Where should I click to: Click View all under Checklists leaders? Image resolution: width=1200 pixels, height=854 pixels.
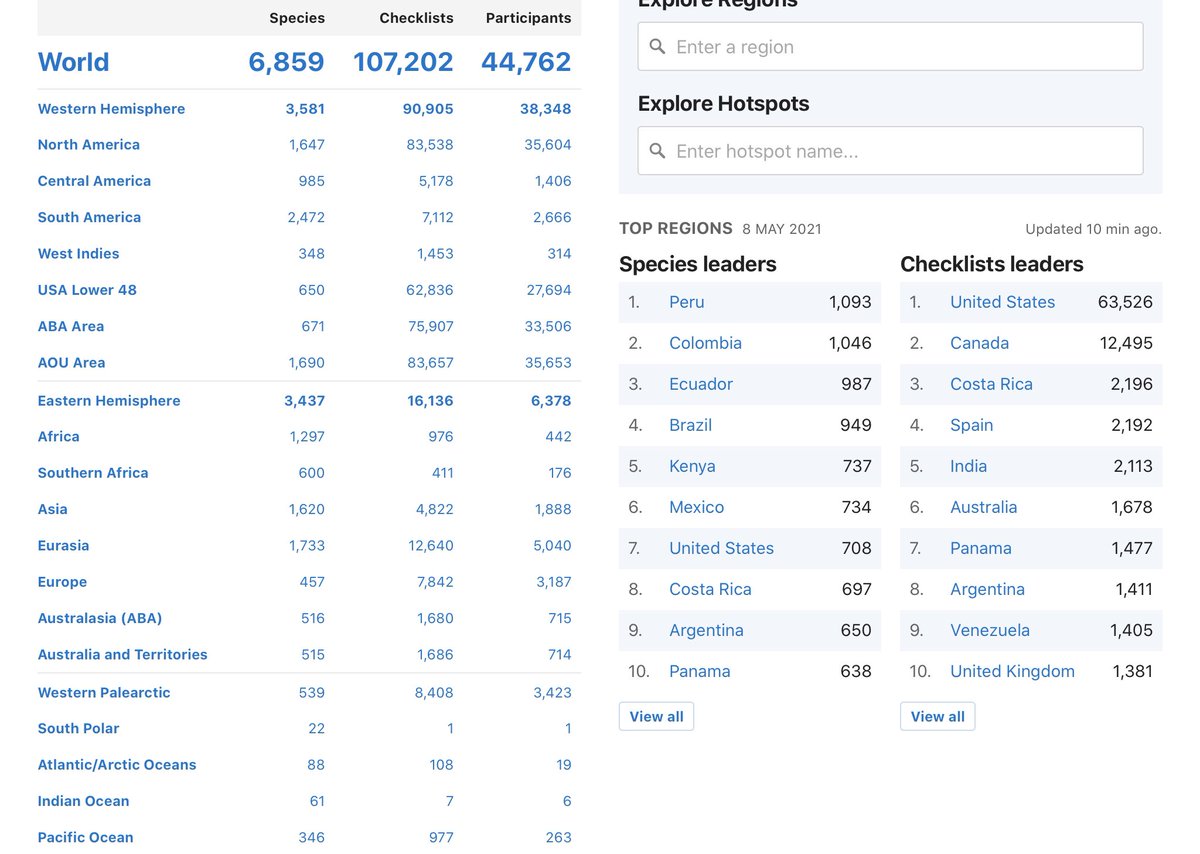click(937, 717)
